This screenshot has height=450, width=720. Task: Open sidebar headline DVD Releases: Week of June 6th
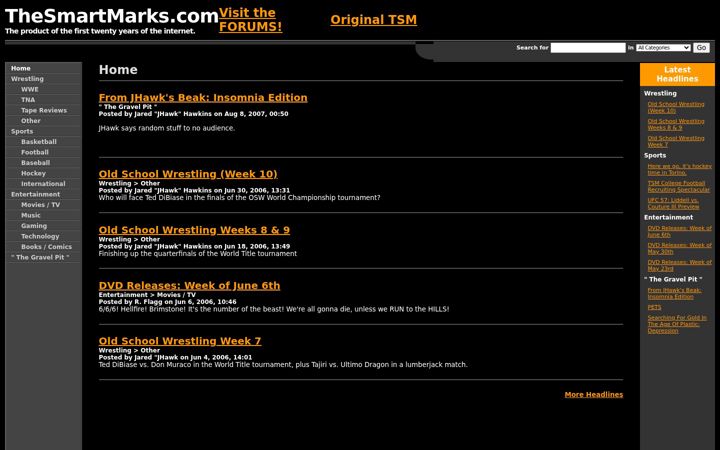click(x=680, y=231)
